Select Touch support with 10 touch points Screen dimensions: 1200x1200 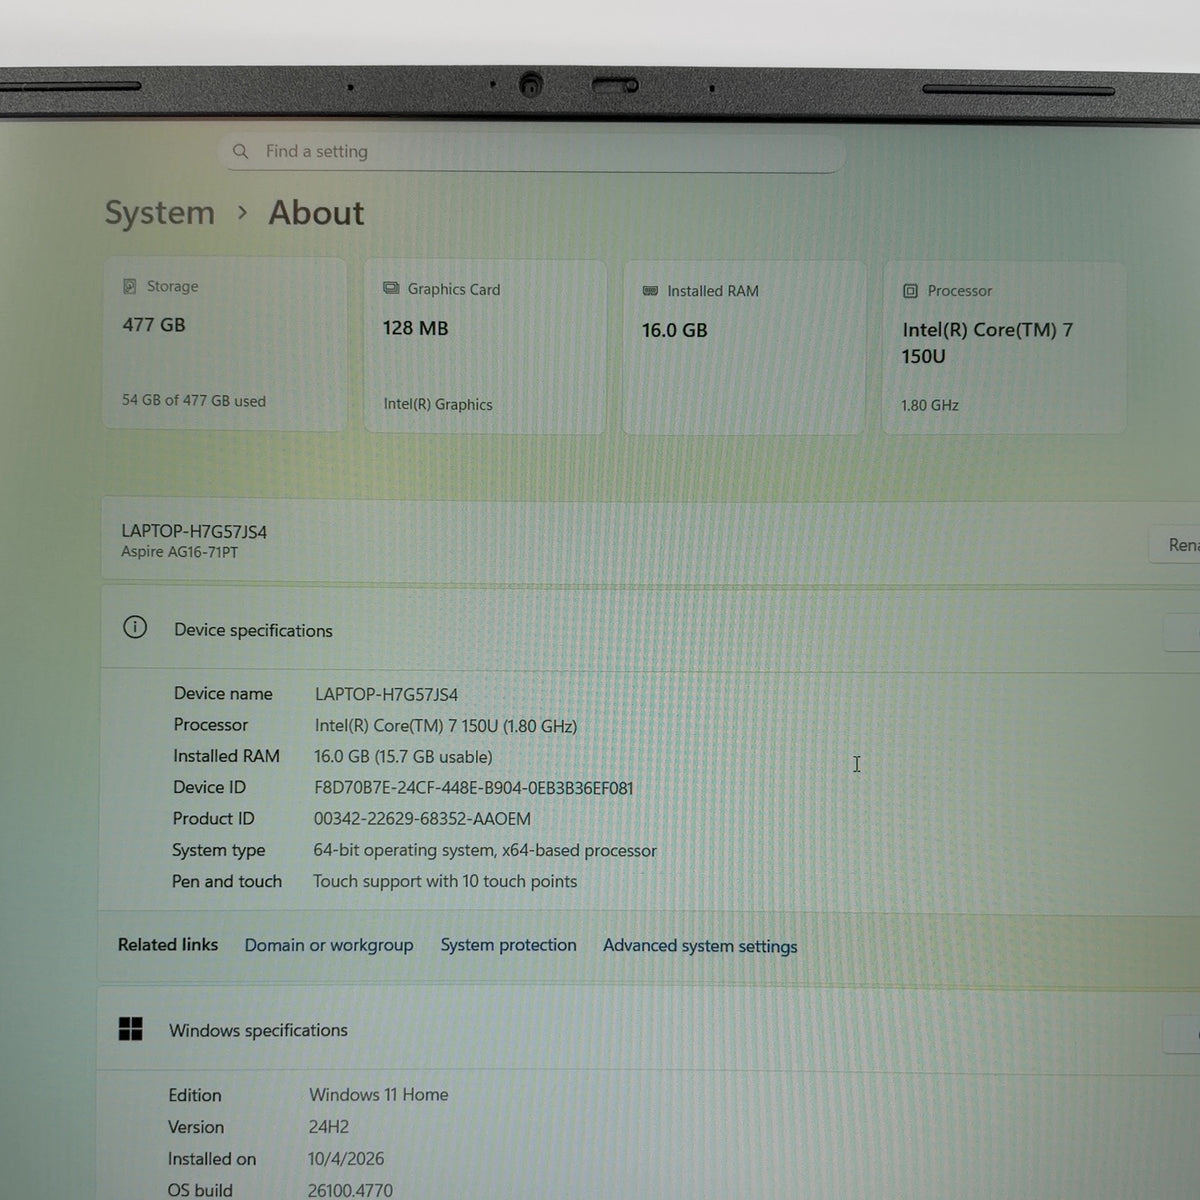pos(445,881)
